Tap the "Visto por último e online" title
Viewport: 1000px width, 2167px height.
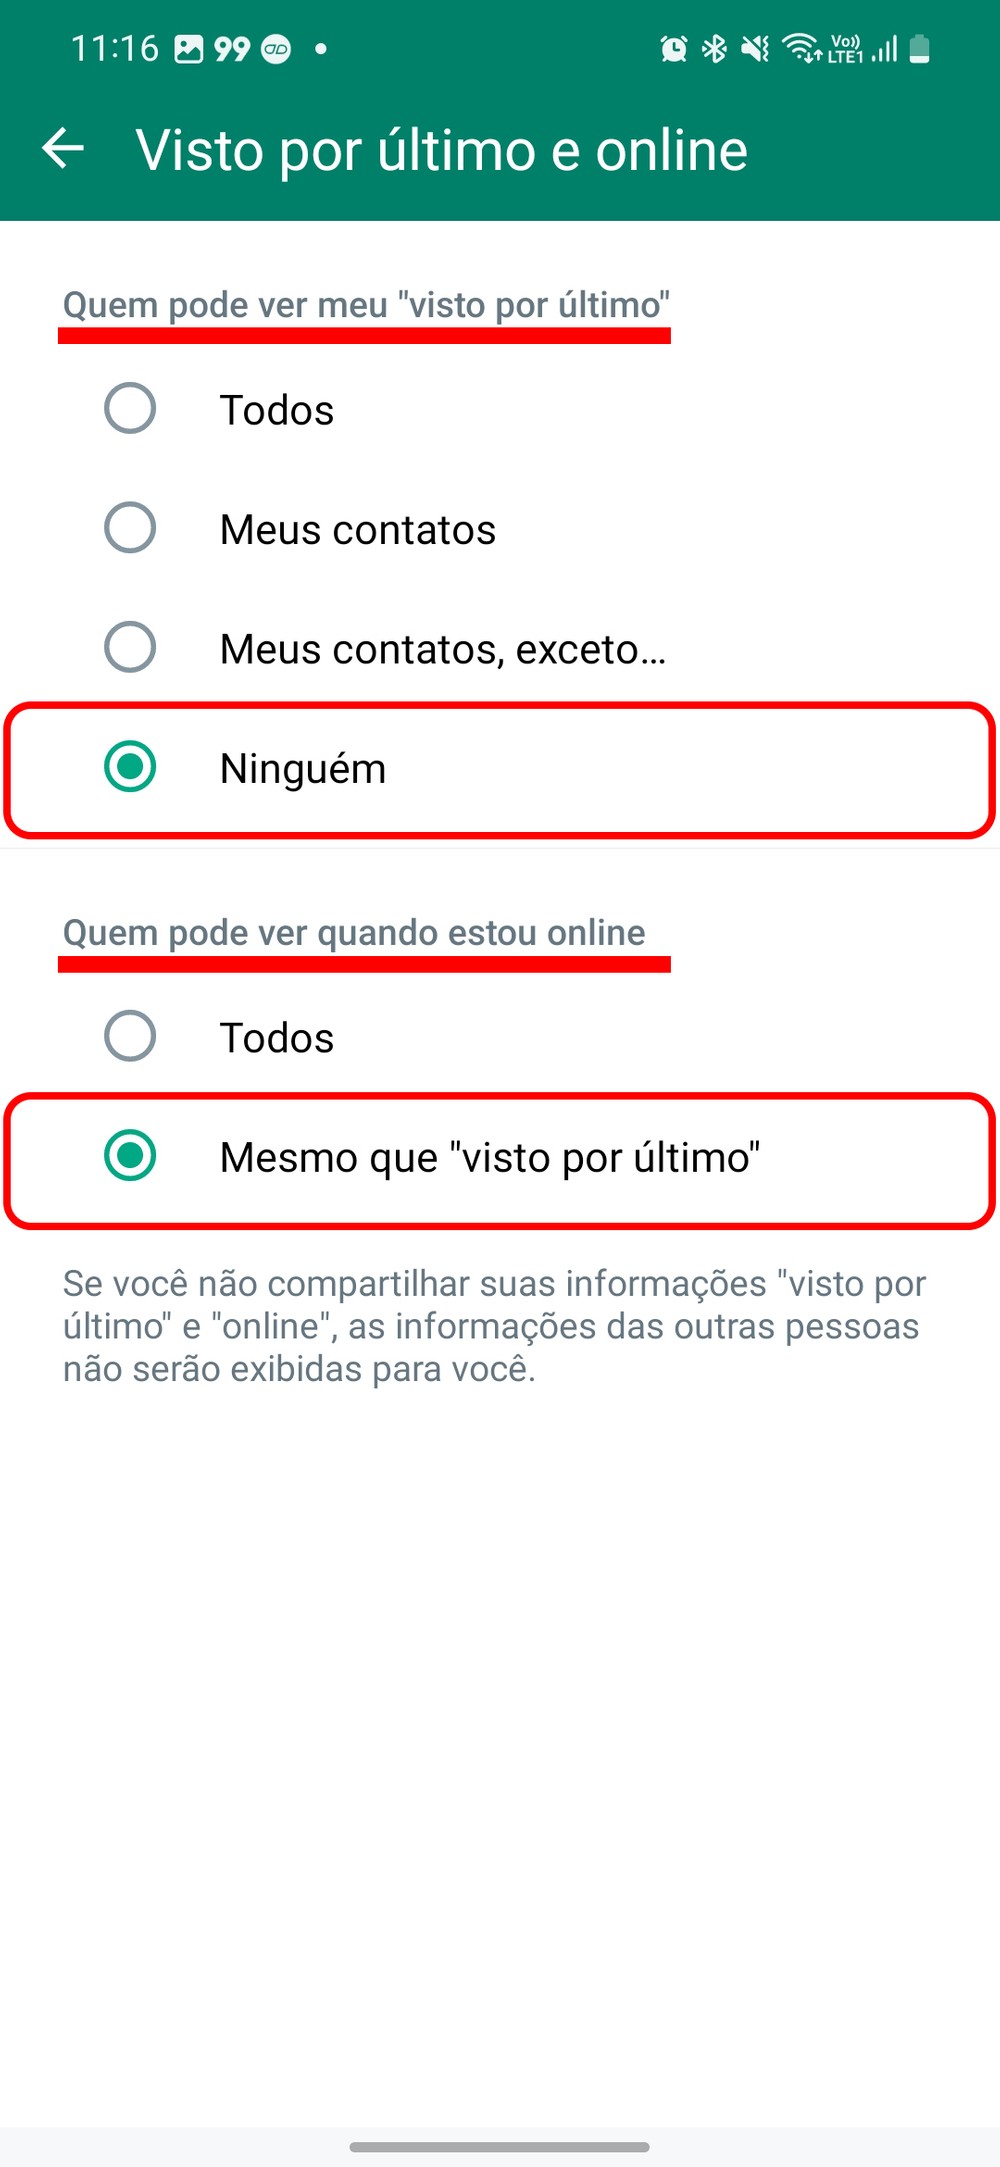441,151
